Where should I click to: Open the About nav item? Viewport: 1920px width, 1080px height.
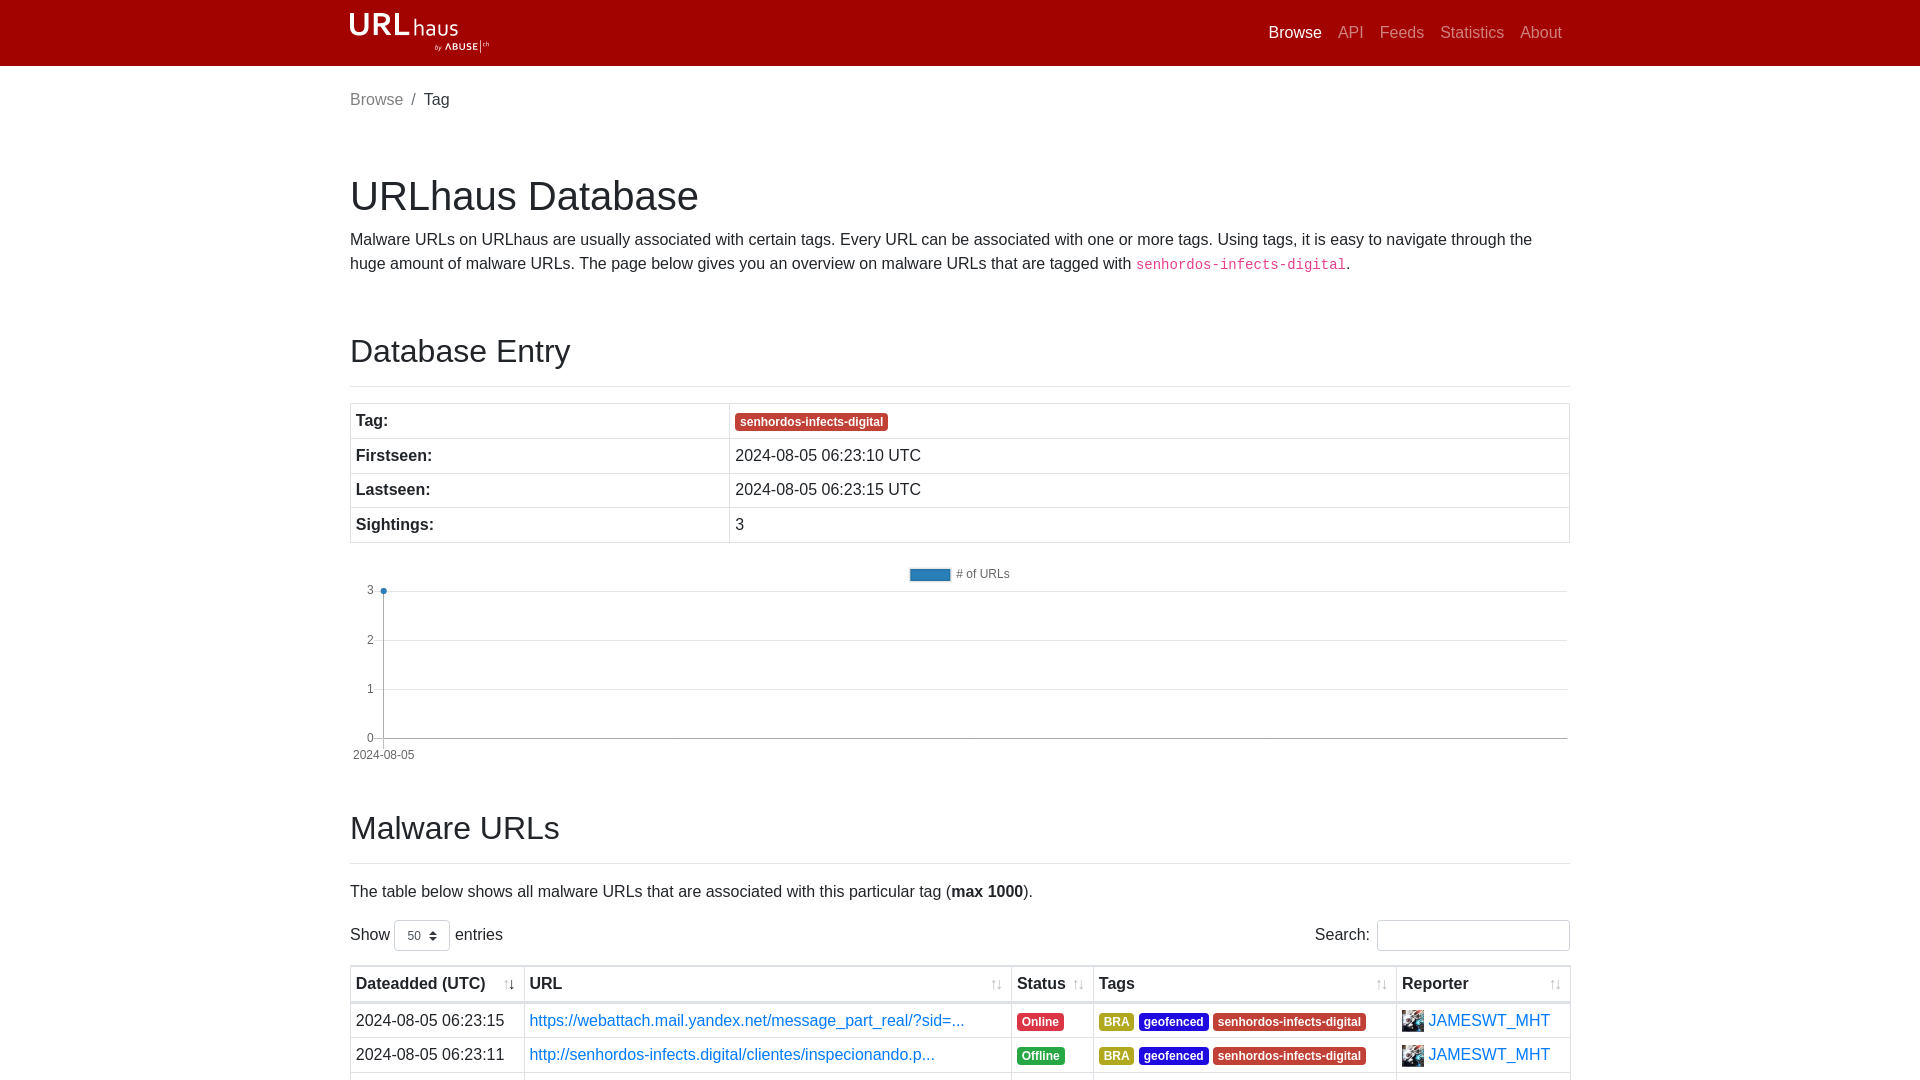click(x=1540, y=33)
